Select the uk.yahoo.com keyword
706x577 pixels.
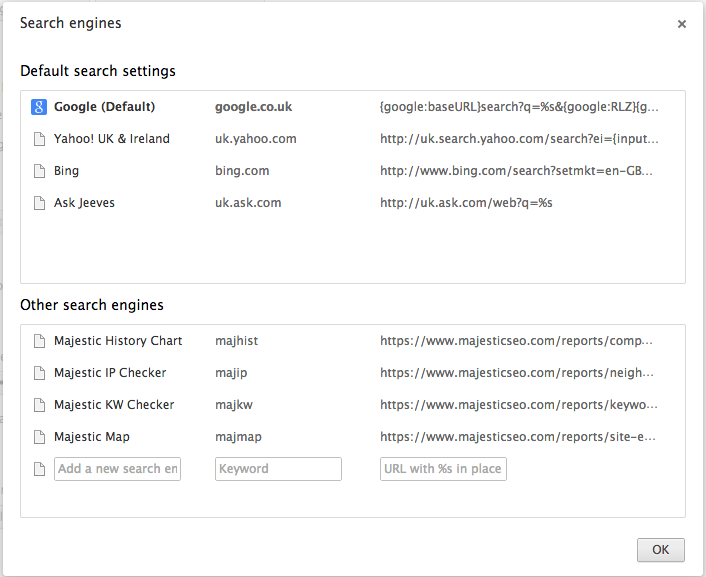tap(256, 139)
